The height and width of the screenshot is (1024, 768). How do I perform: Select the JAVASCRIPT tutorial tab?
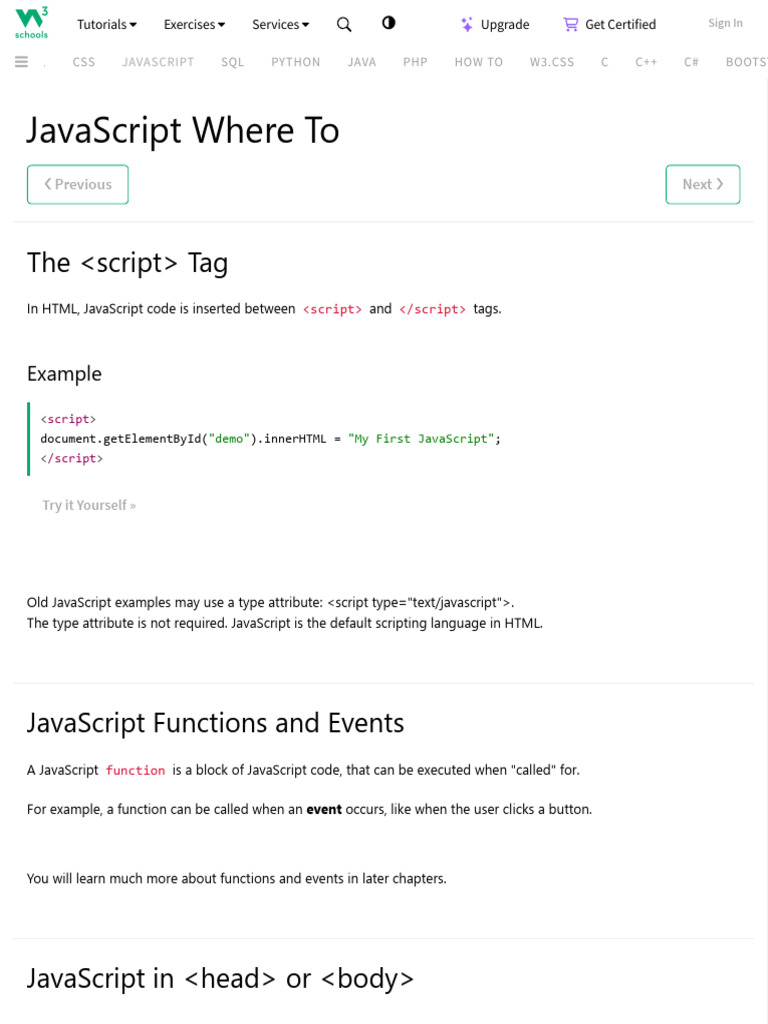pos(158,62)
